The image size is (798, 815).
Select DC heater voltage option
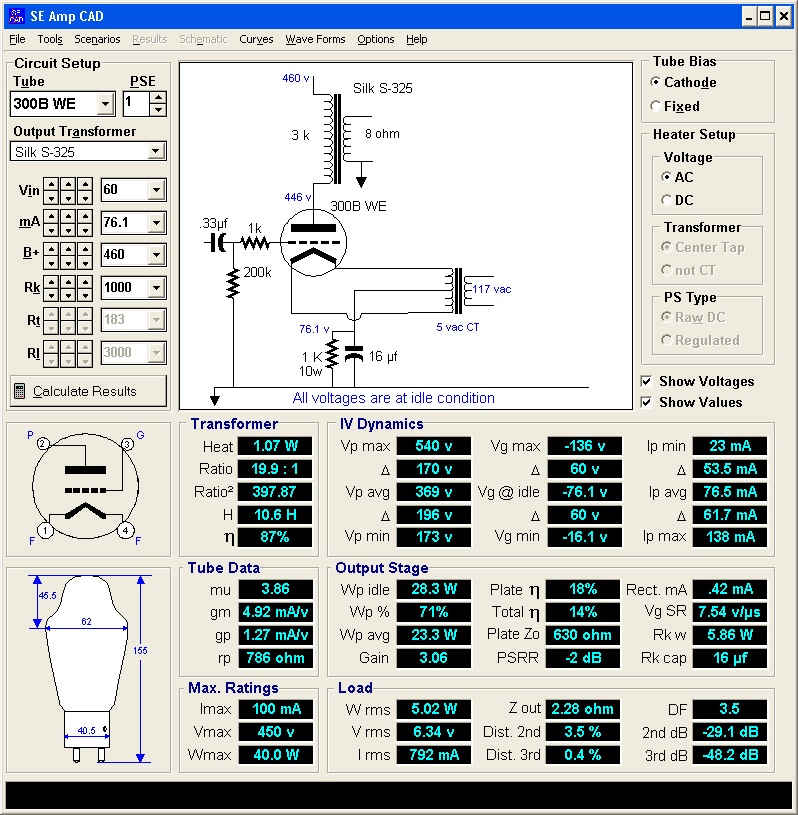pyautogui.click(x=667, y=200)
